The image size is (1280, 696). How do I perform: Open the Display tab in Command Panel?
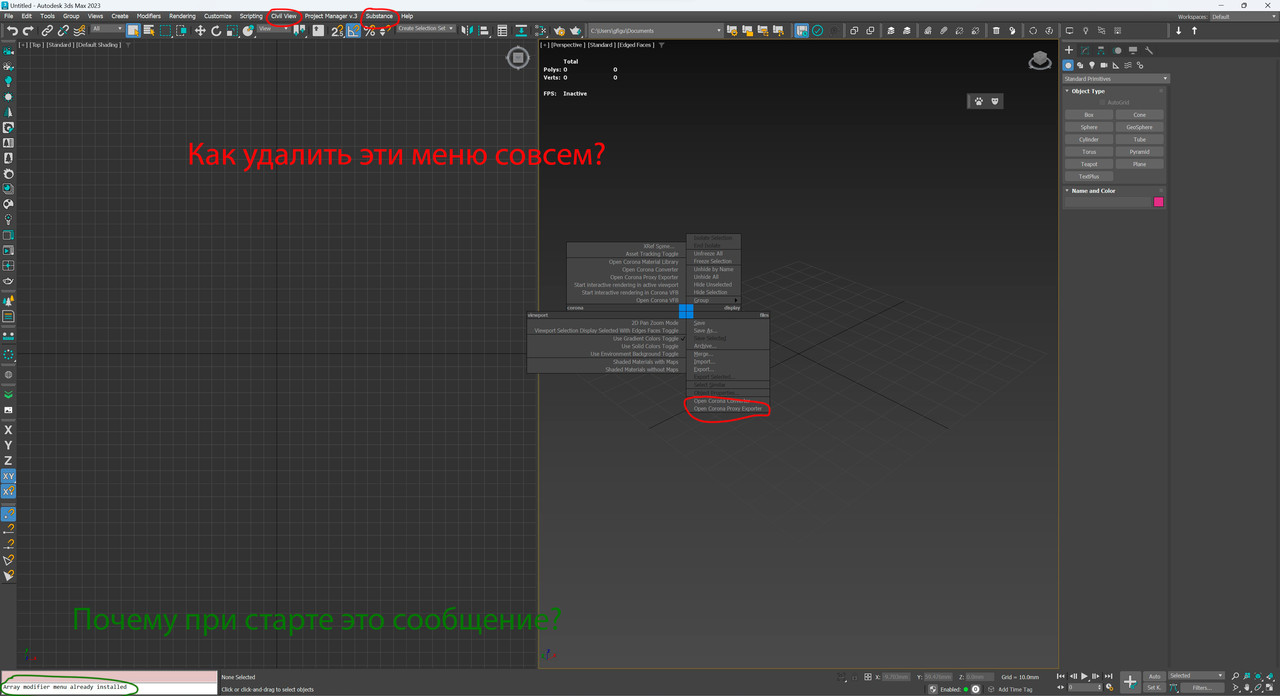[x=1133, y=50]
